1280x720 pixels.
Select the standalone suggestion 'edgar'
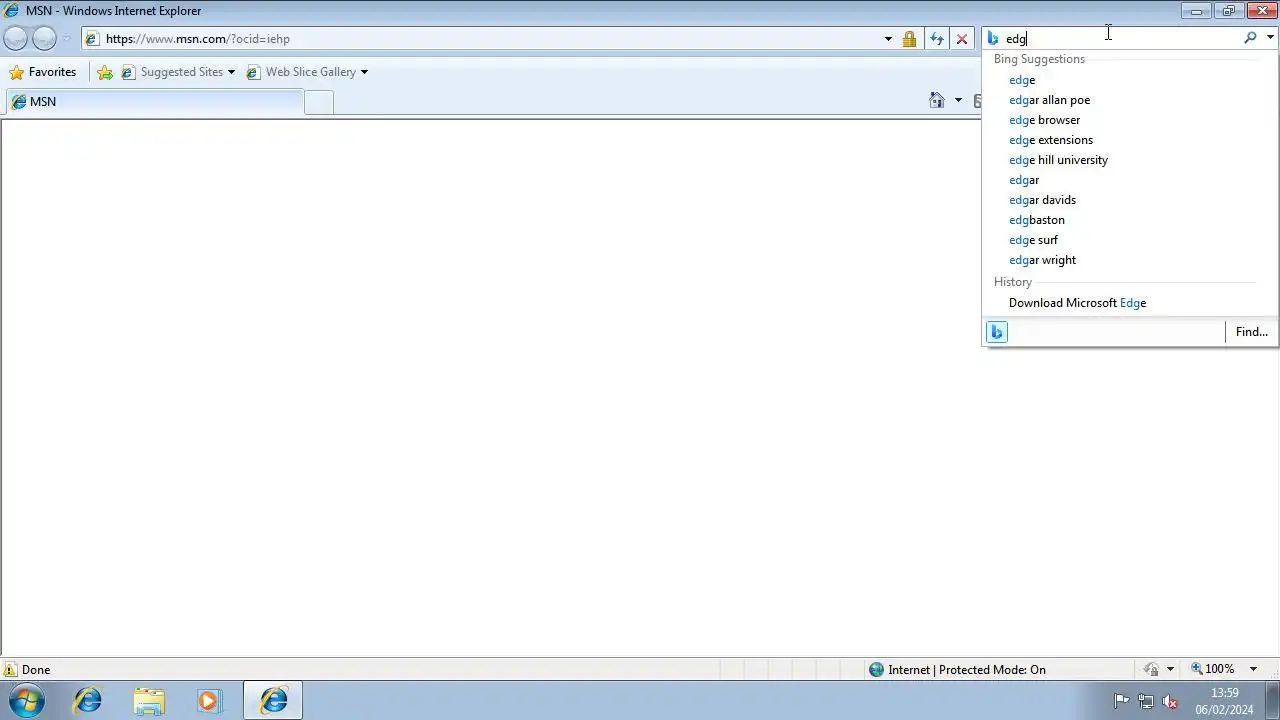pyautogui.click(x=1024, y=180)
